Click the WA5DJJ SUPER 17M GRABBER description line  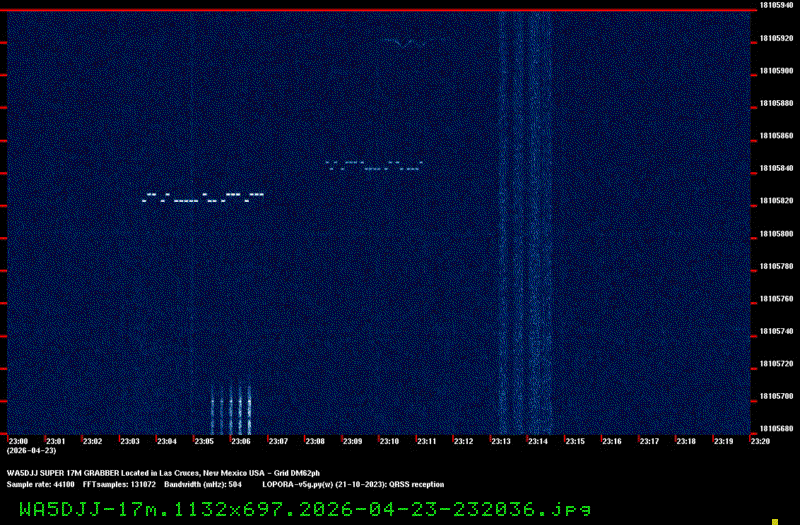(x=163, y=473)
